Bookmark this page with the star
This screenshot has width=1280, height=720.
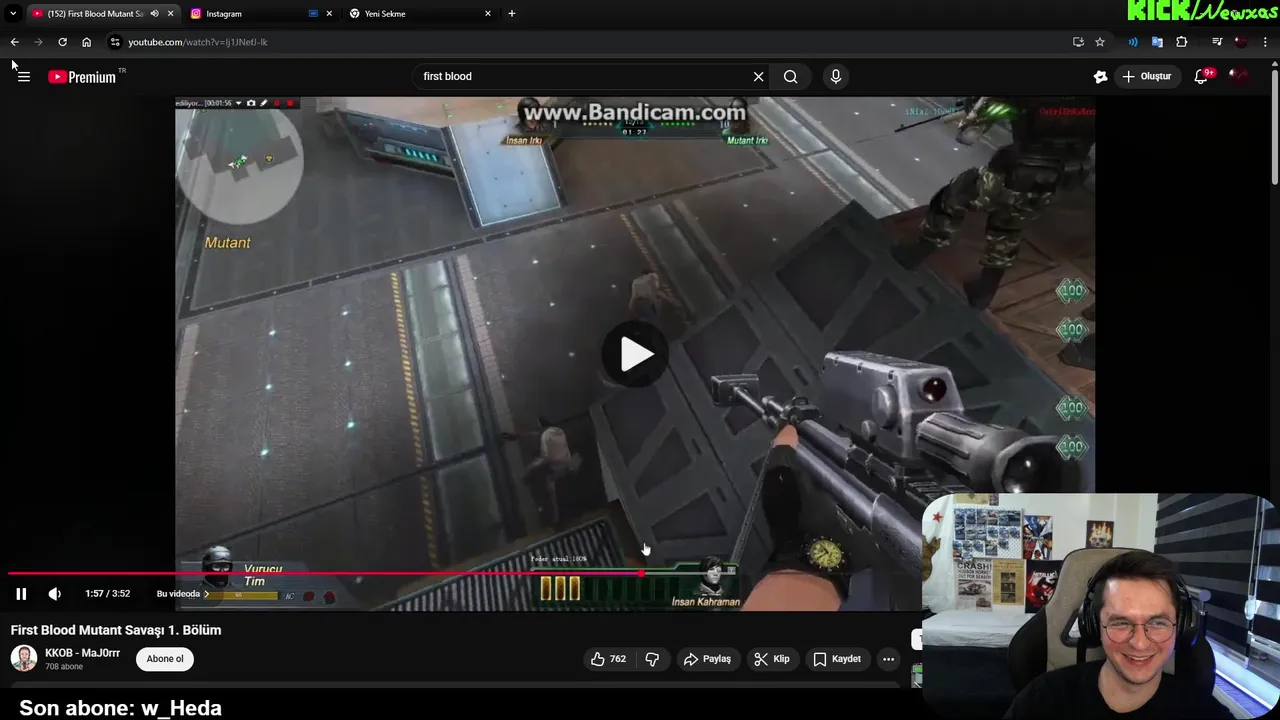tap(1100, 42)
